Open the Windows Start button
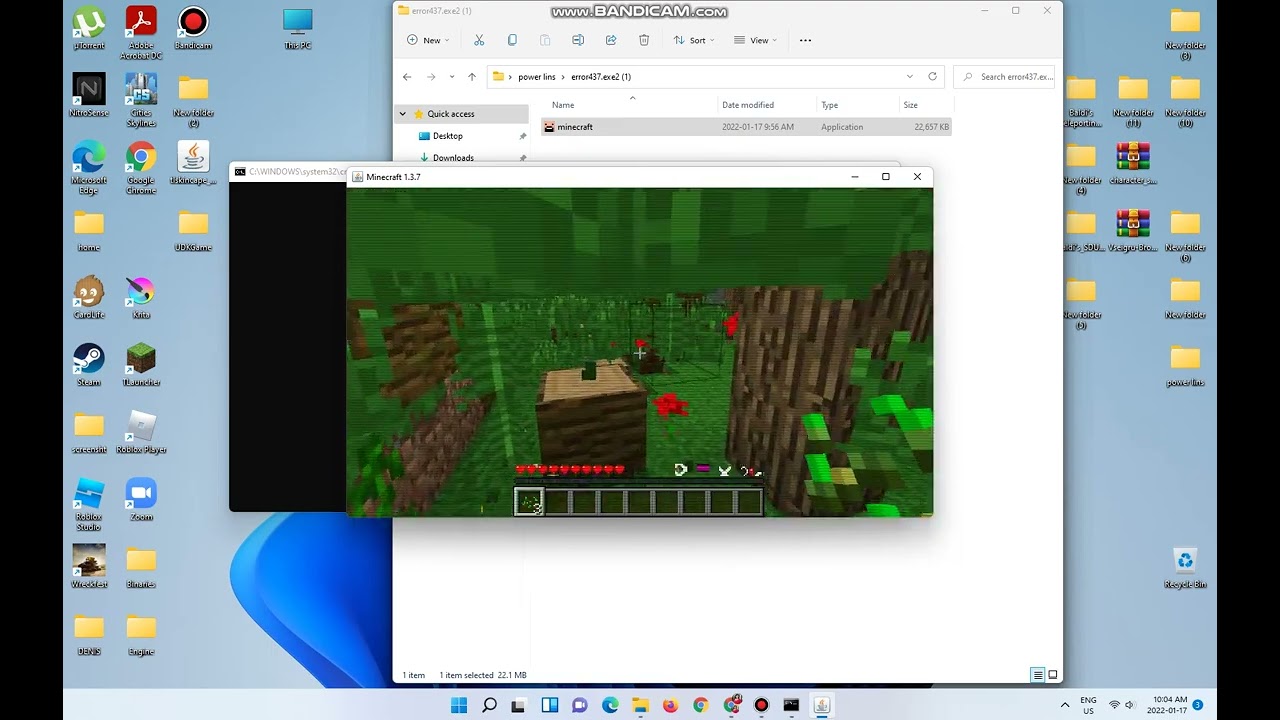This screenshot has height=720, width=1280. [459, 705]
